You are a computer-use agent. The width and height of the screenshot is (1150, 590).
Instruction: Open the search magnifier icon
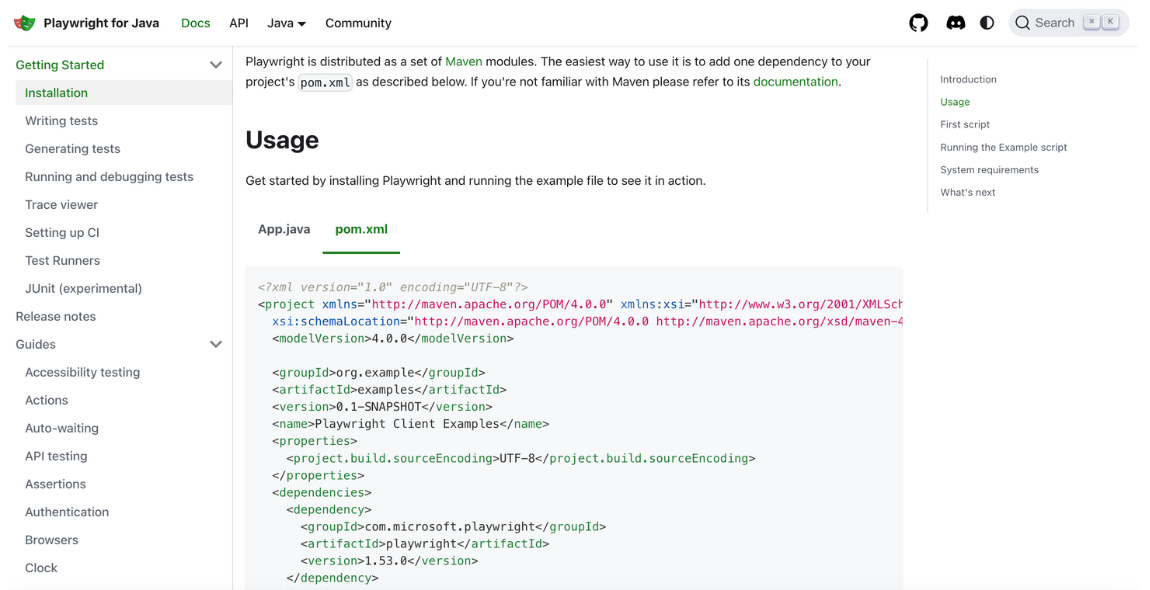pos(1025,22)
